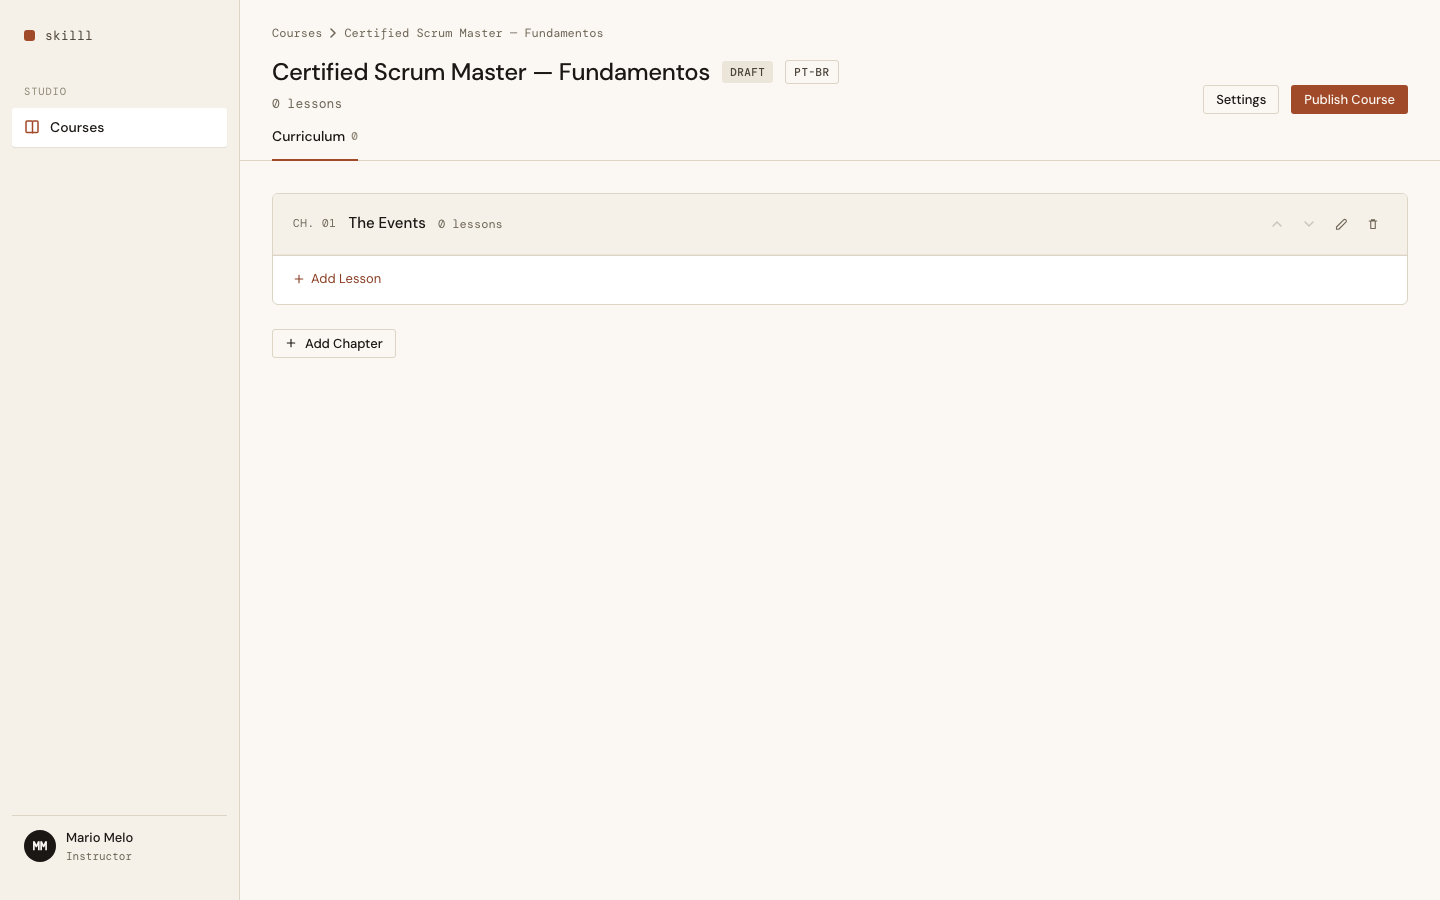Viewport: 1440px width, 900px height.
Task: Add Lesson to The Events chapter
Action: click(338, 279)
